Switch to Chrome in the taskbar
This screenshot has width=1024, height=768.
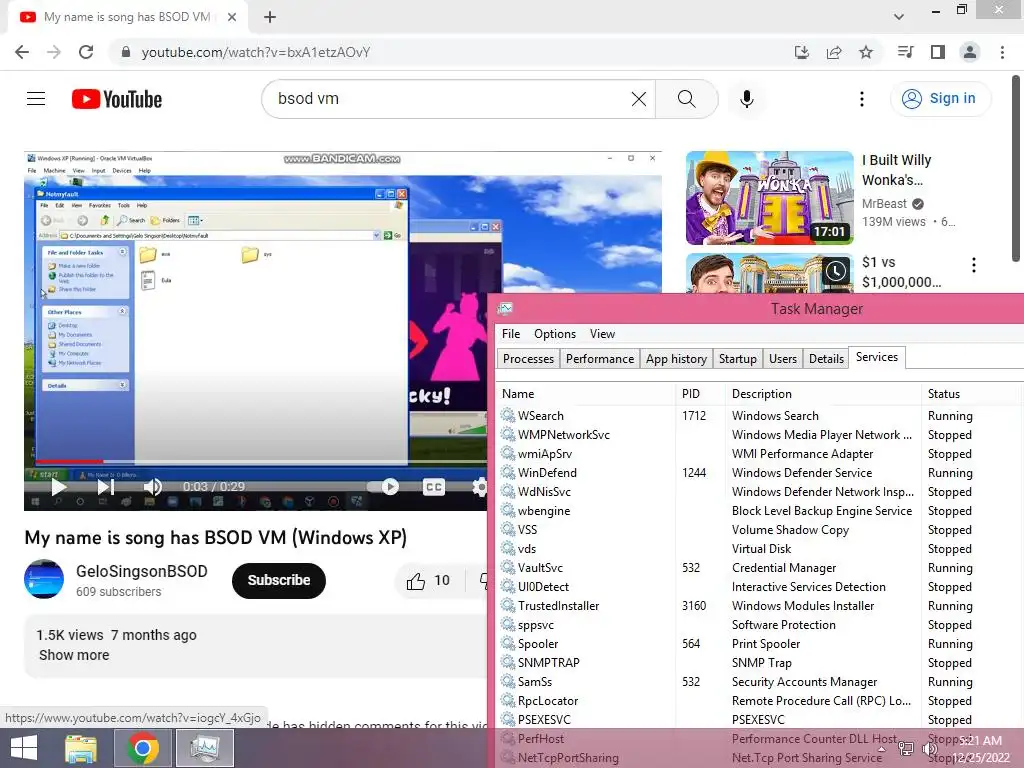pos(142,748)
